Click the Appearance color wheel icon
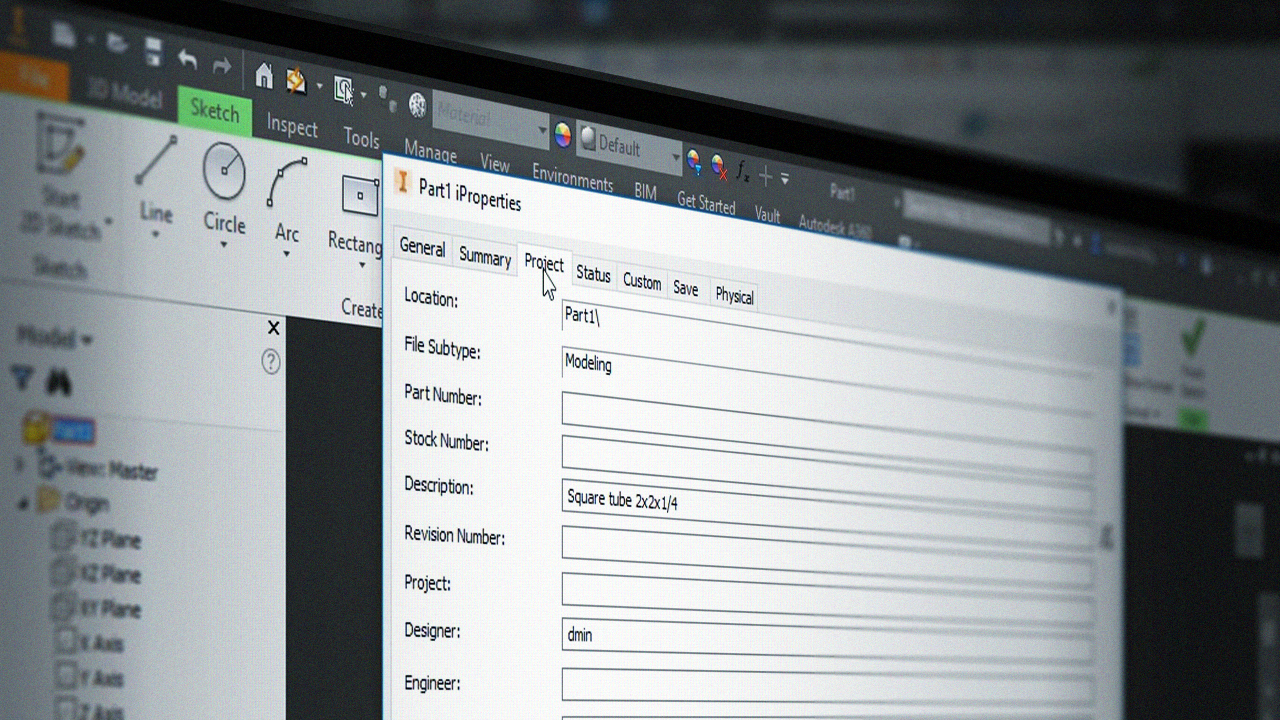The width and height of the screenshot is (1280, 720). click(563, 137)
